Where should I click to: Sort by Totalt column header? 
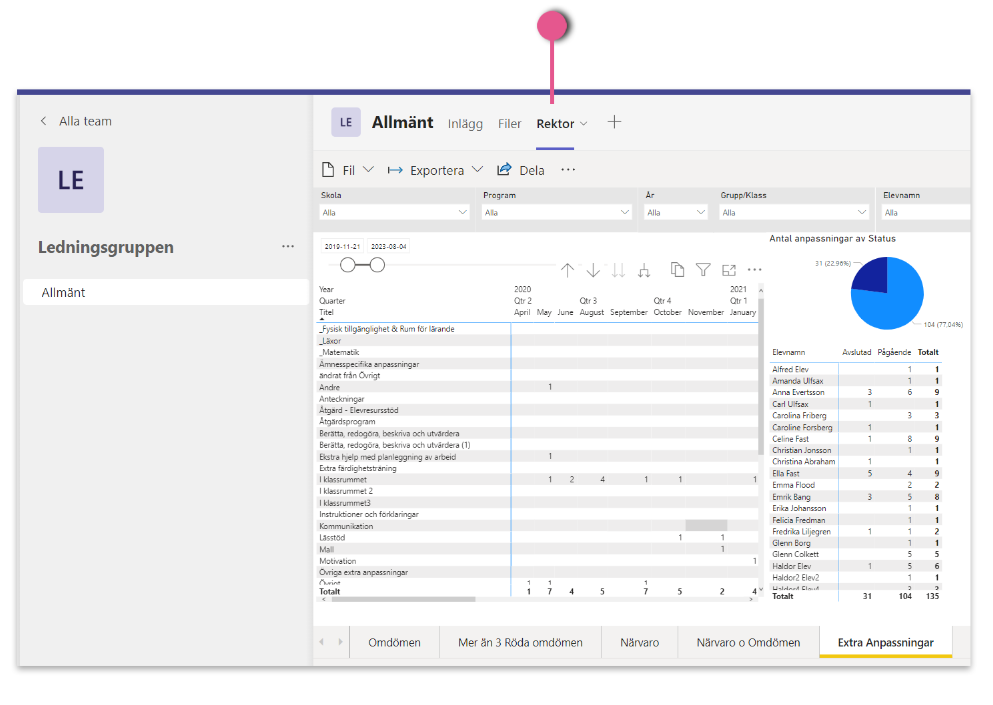(928, 352)
